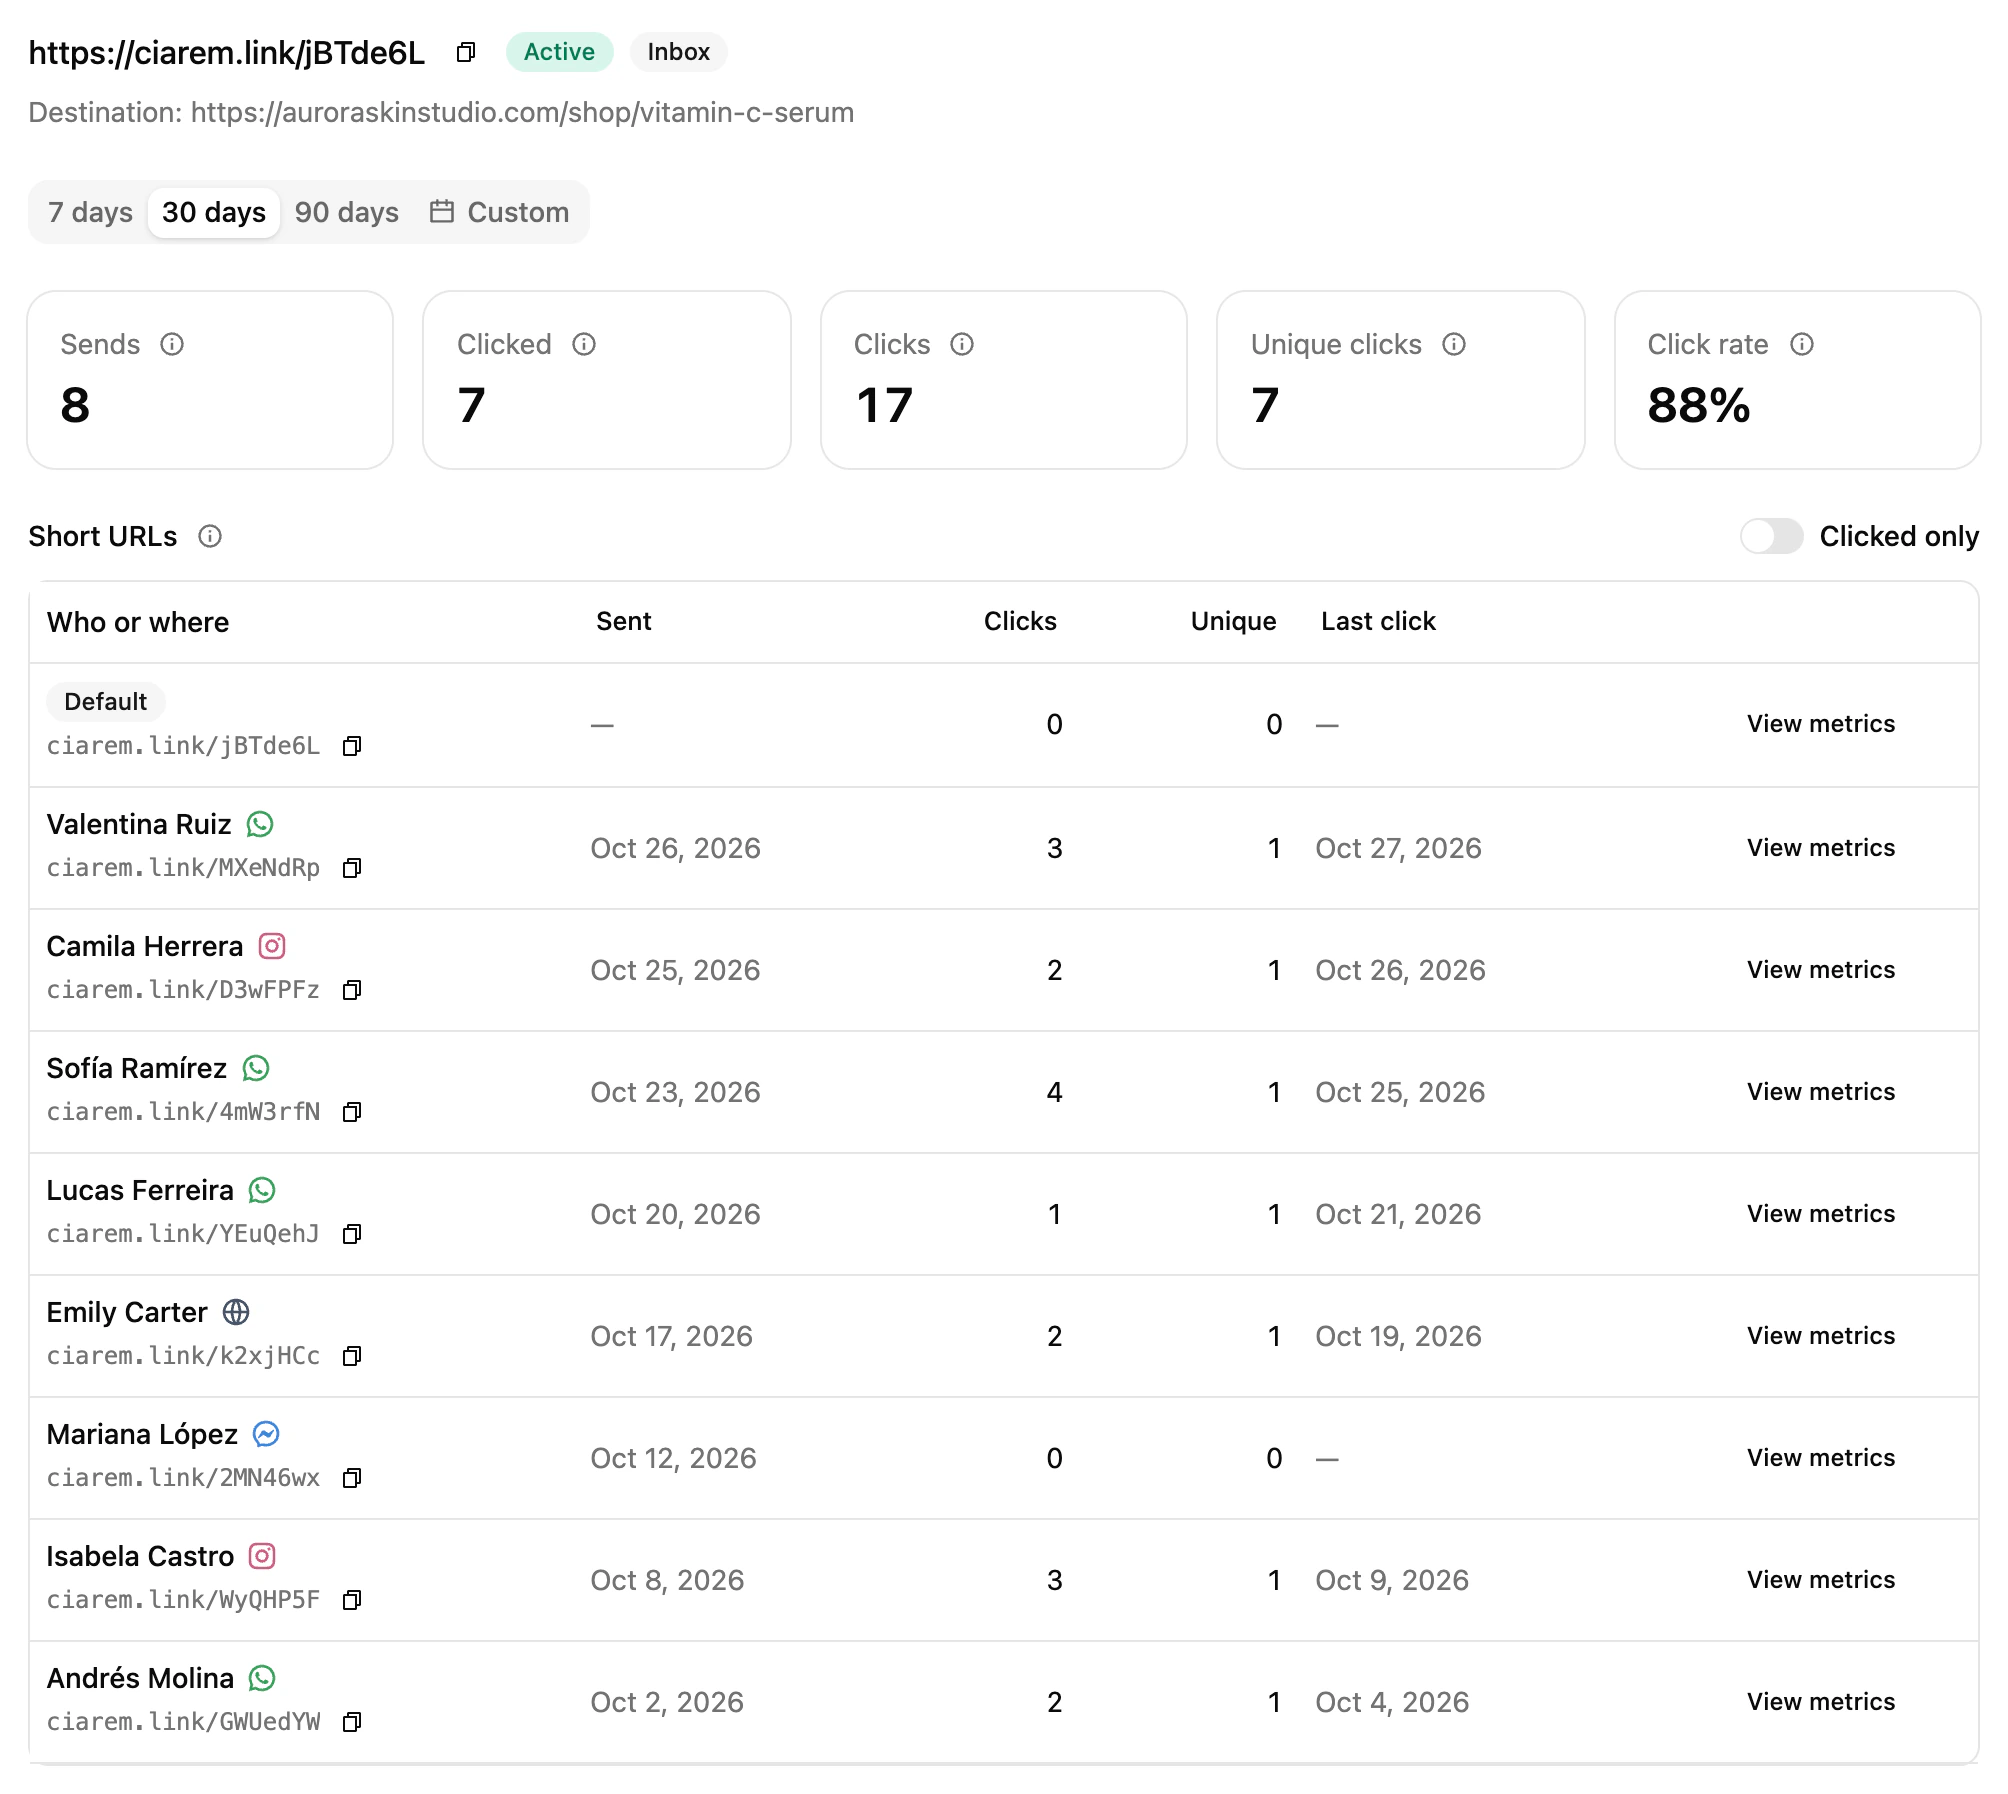Copy ciarem.link/4mW3rfN link
The width and height of the screenshot is (2008, 1794).
[x=351, y=1112]
